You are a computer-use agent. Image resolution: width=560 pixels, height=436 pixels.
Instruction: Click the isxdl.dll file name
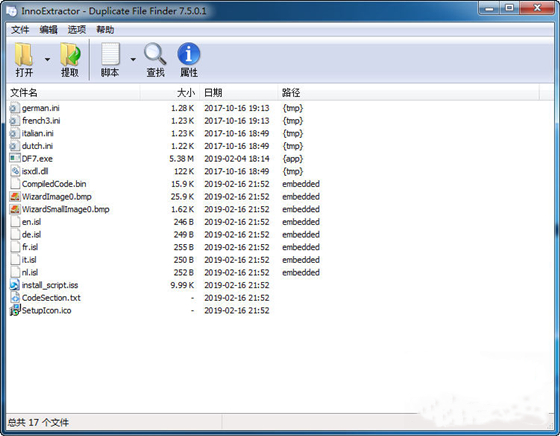tap(35, 171)
